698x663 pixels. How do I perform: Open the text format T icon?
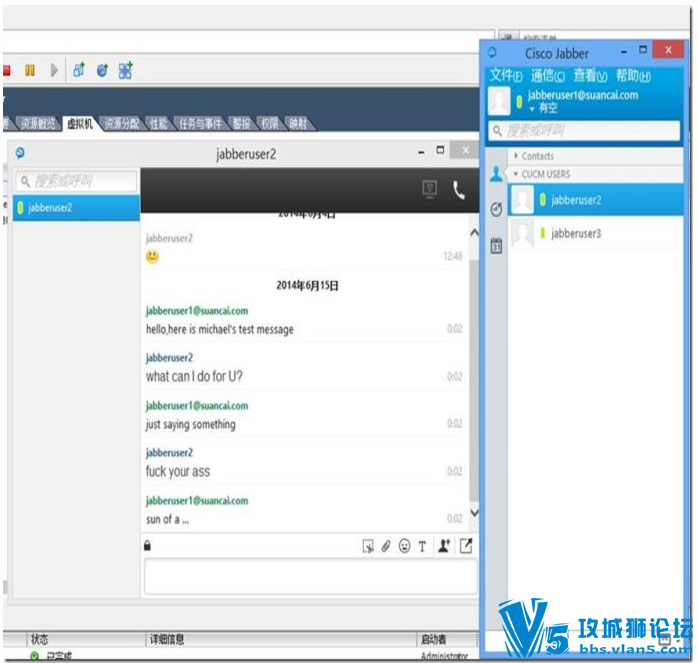click(422, 546)
